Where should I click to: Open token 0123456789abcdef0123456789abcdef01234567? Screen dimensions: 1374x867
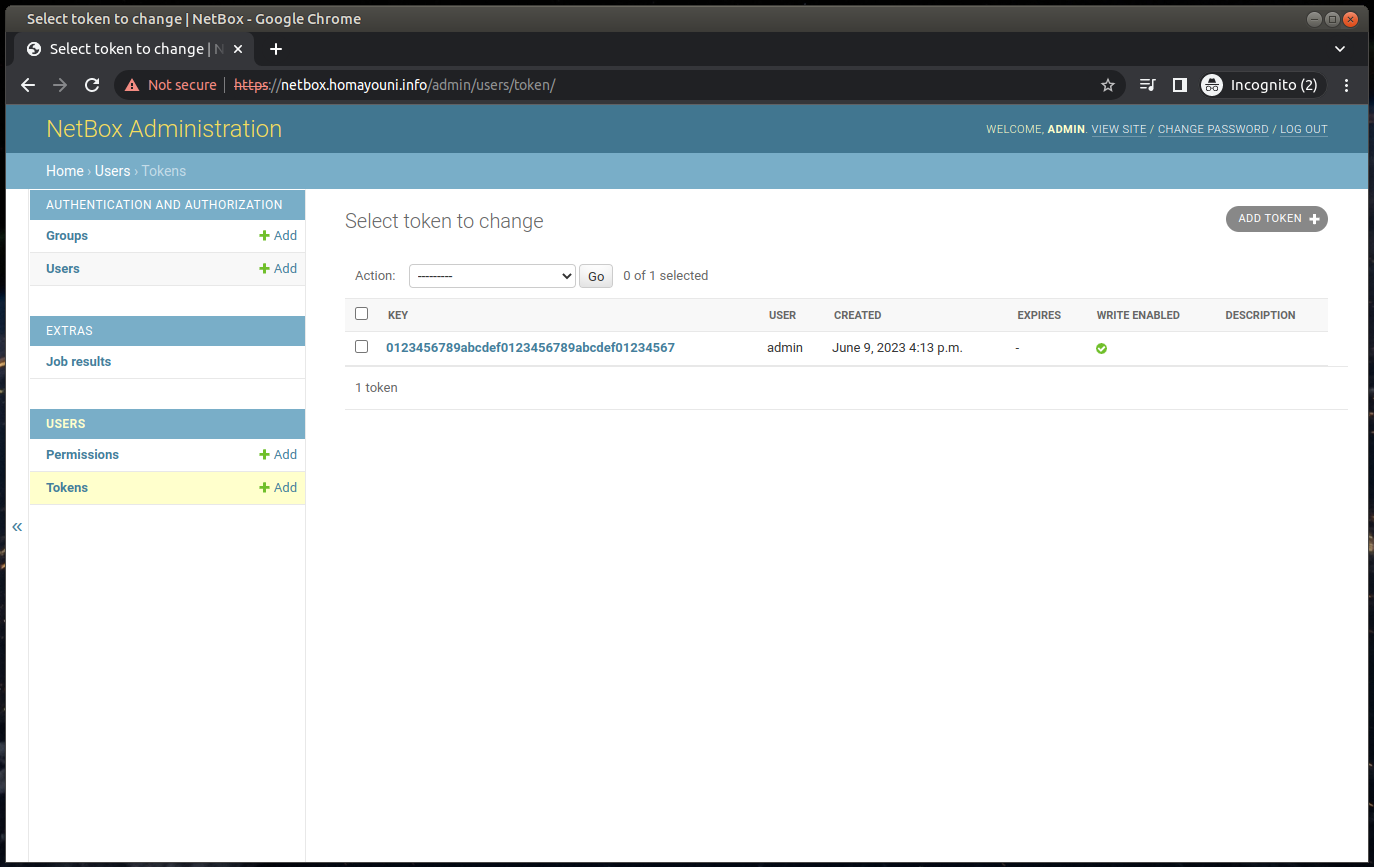coord(530,348)
